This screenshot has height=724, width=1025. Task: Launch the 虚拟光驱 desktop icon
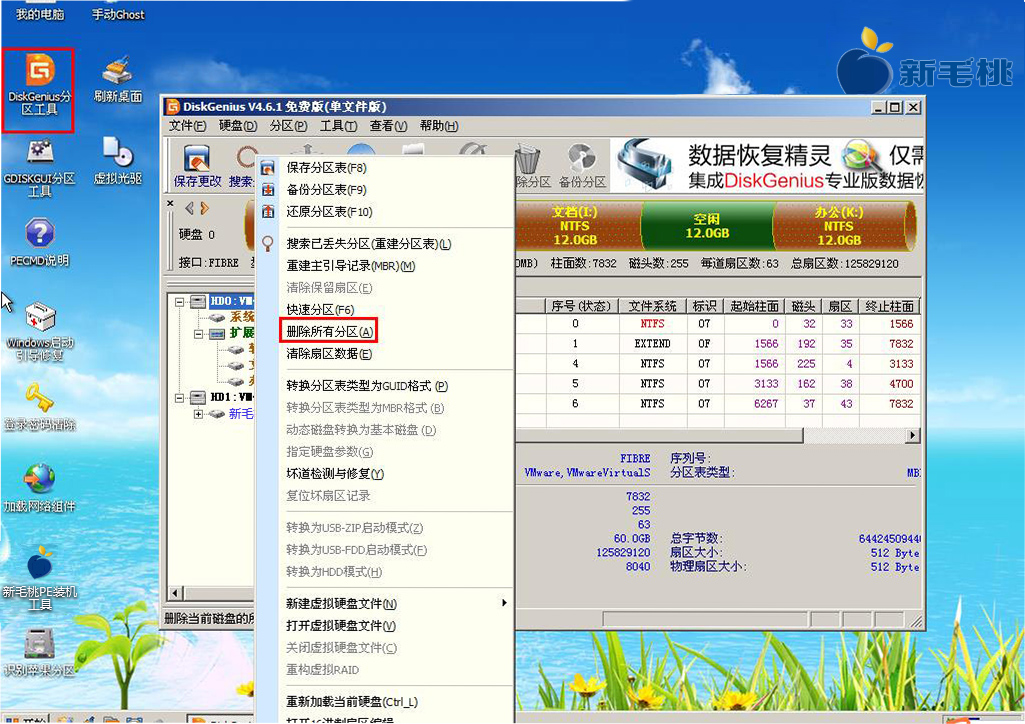click(x=118, y=161)
